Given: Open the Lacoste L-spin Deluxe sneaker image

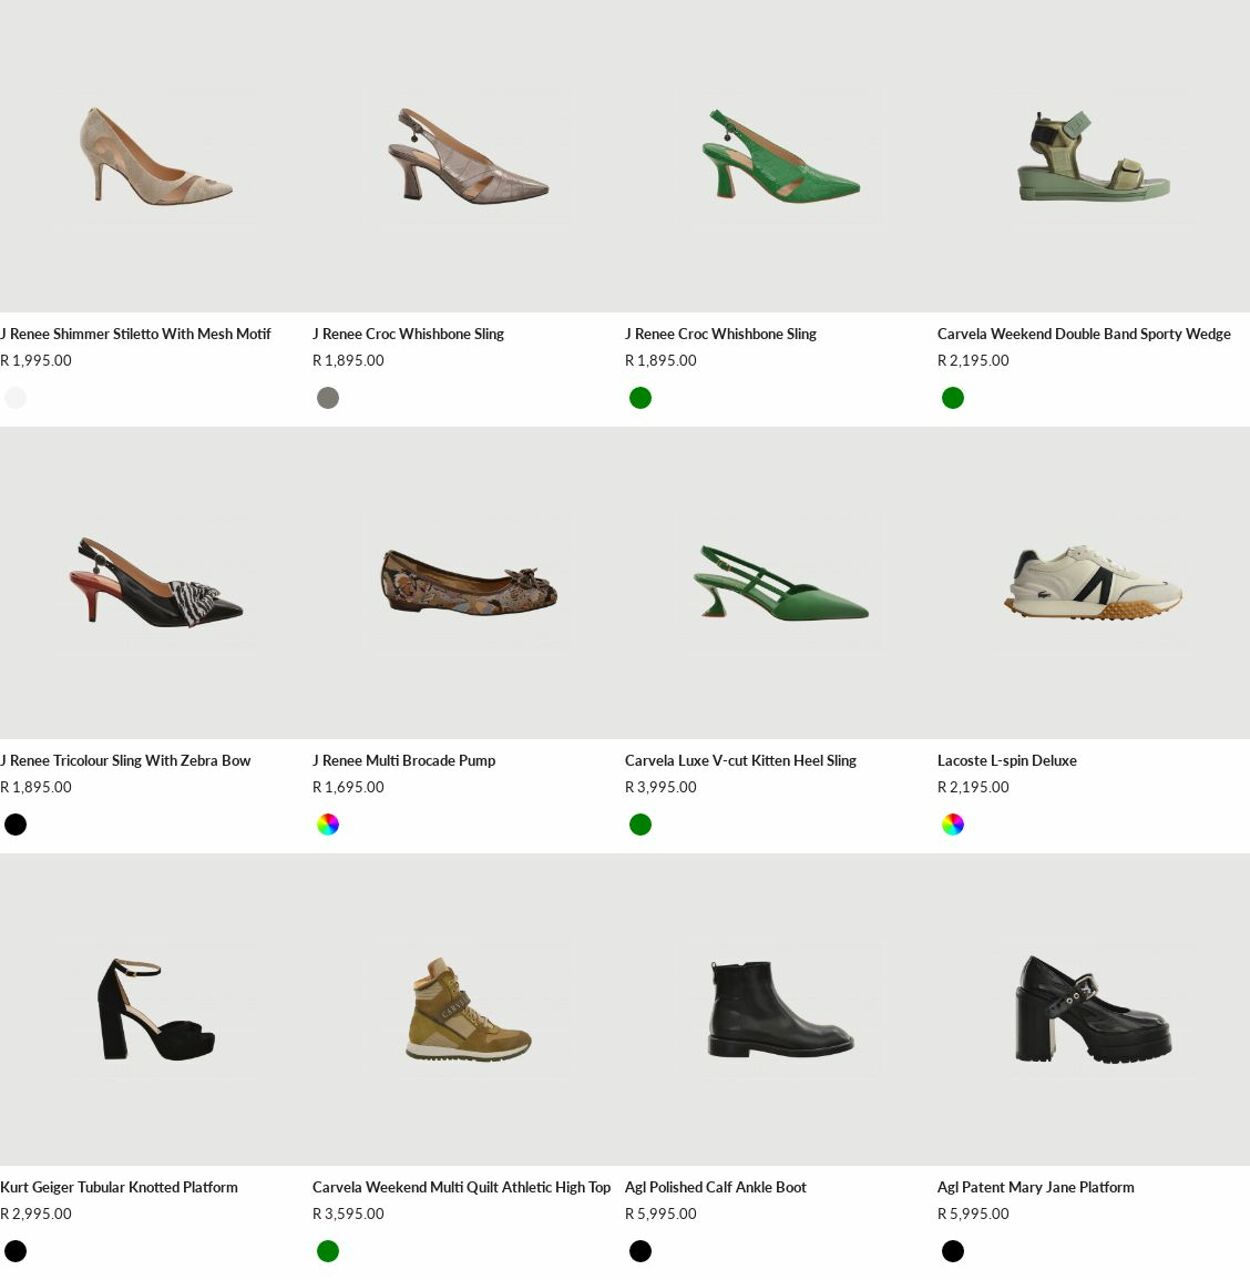Looking at the screenshot, I should pos(1093,583).
